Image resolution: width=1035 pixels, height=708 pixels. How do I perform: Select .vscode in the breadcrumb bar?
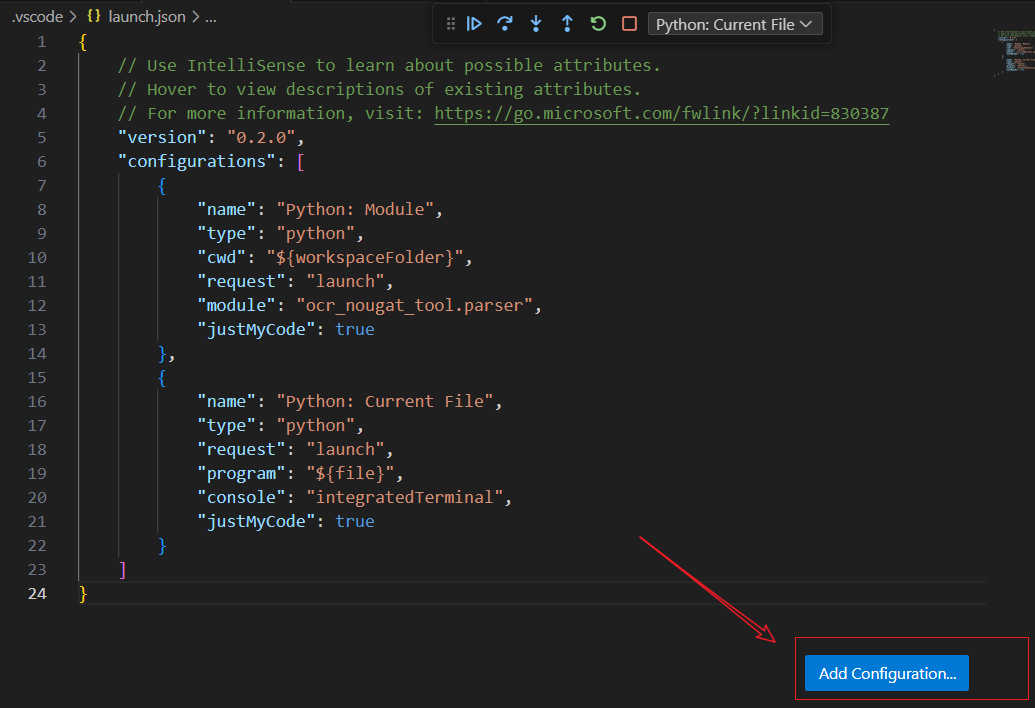(35, 16)
